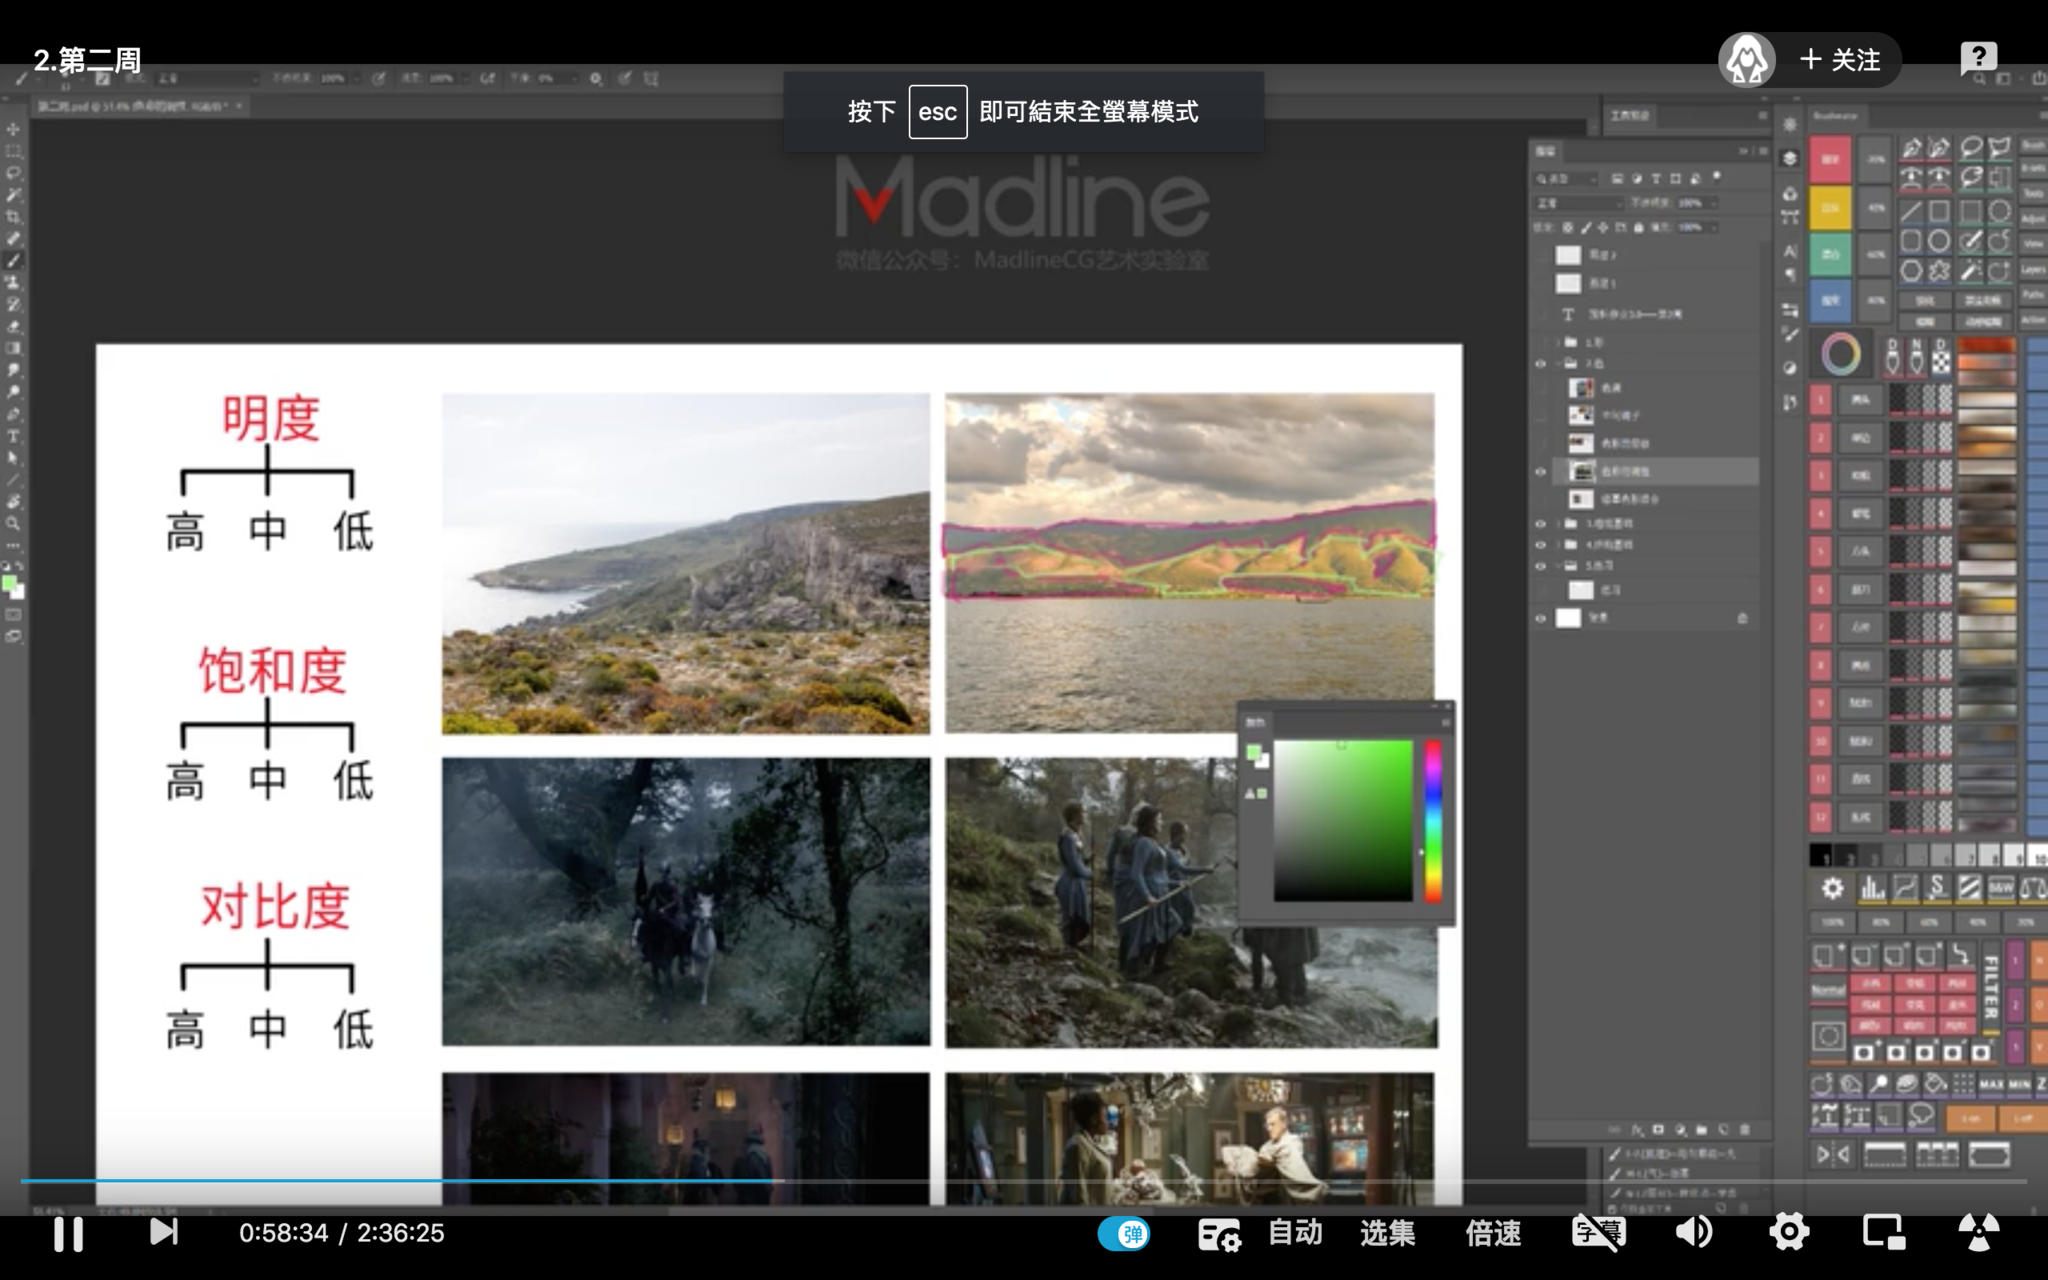Hide the 2.色 layer group
Image resolution: width=2048 pixels, height=1280 pixels.
point(1541,364)
